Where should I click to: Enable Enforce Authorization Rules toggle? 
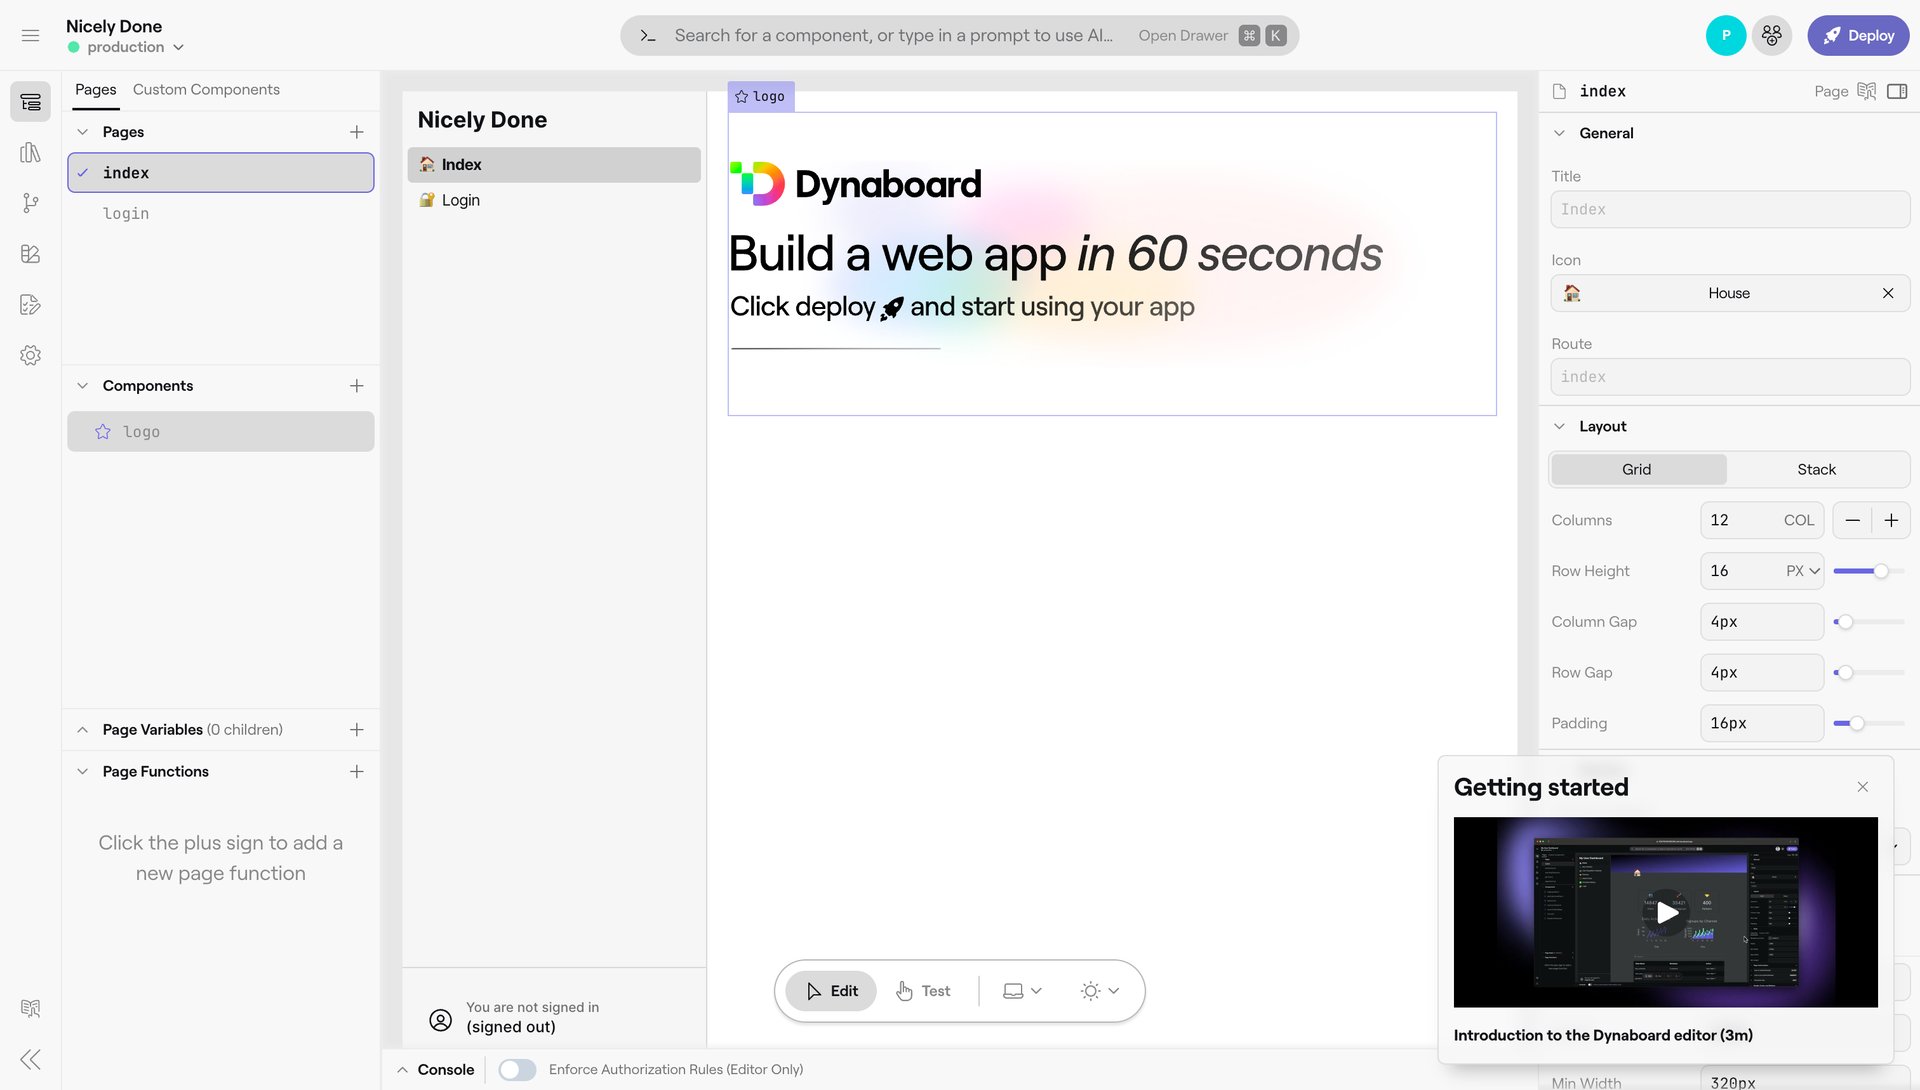pyautogui.click(x=517, y=1069)
